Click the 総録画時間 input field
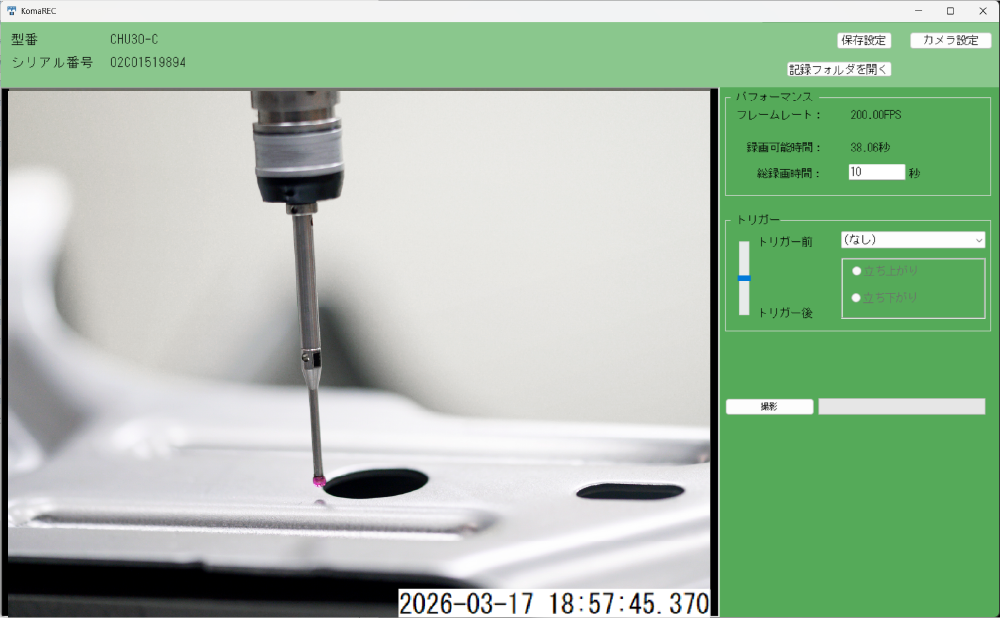 pyautogui.click(x=876, y=172)
